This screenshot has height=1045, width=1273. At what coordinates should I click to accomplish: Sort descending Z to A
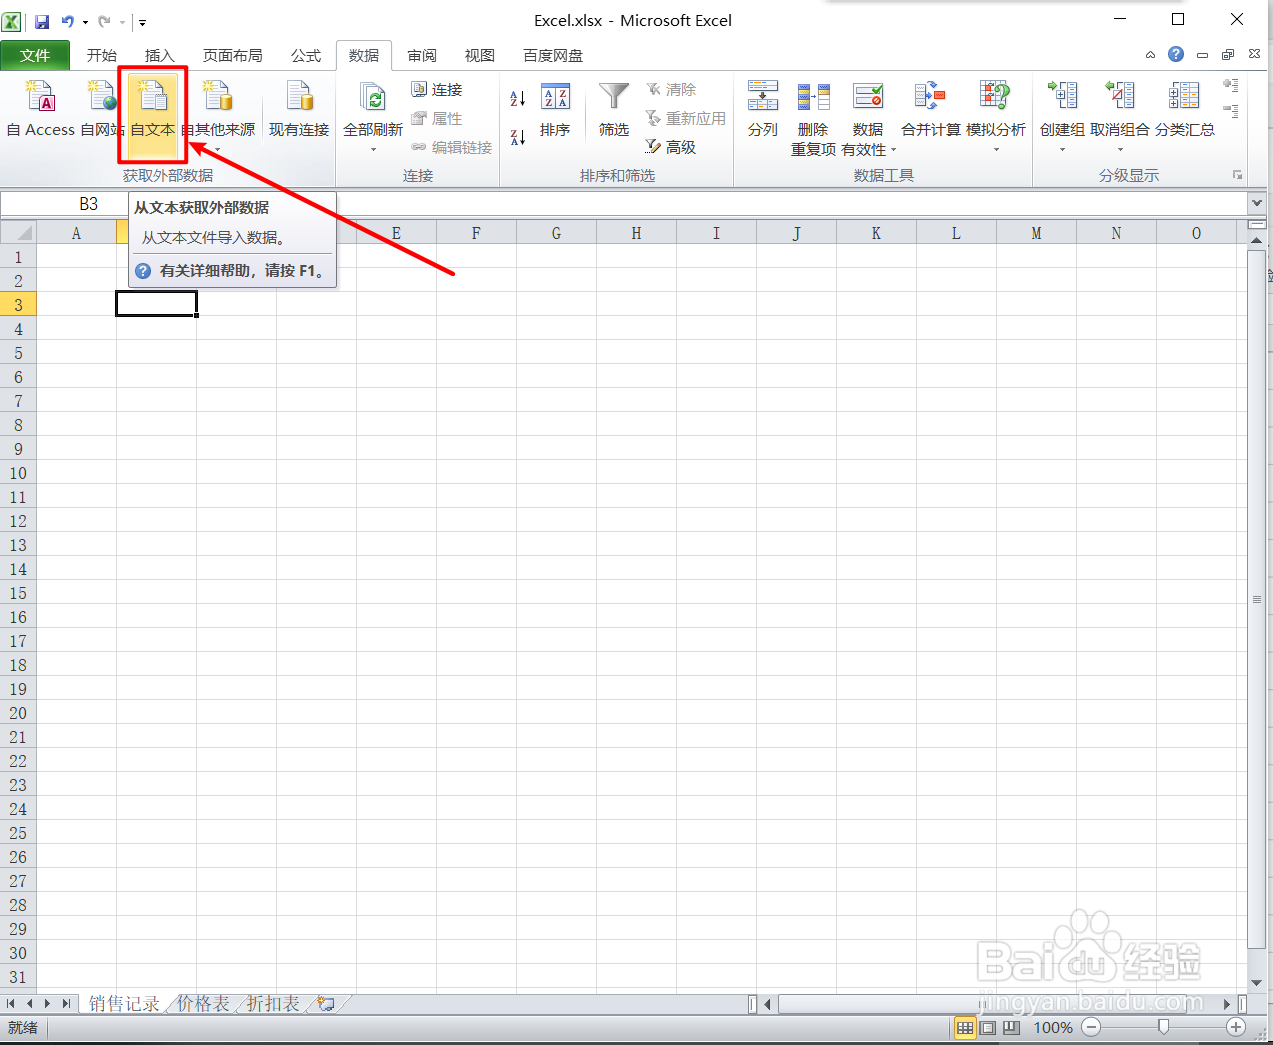coord(517,136)
